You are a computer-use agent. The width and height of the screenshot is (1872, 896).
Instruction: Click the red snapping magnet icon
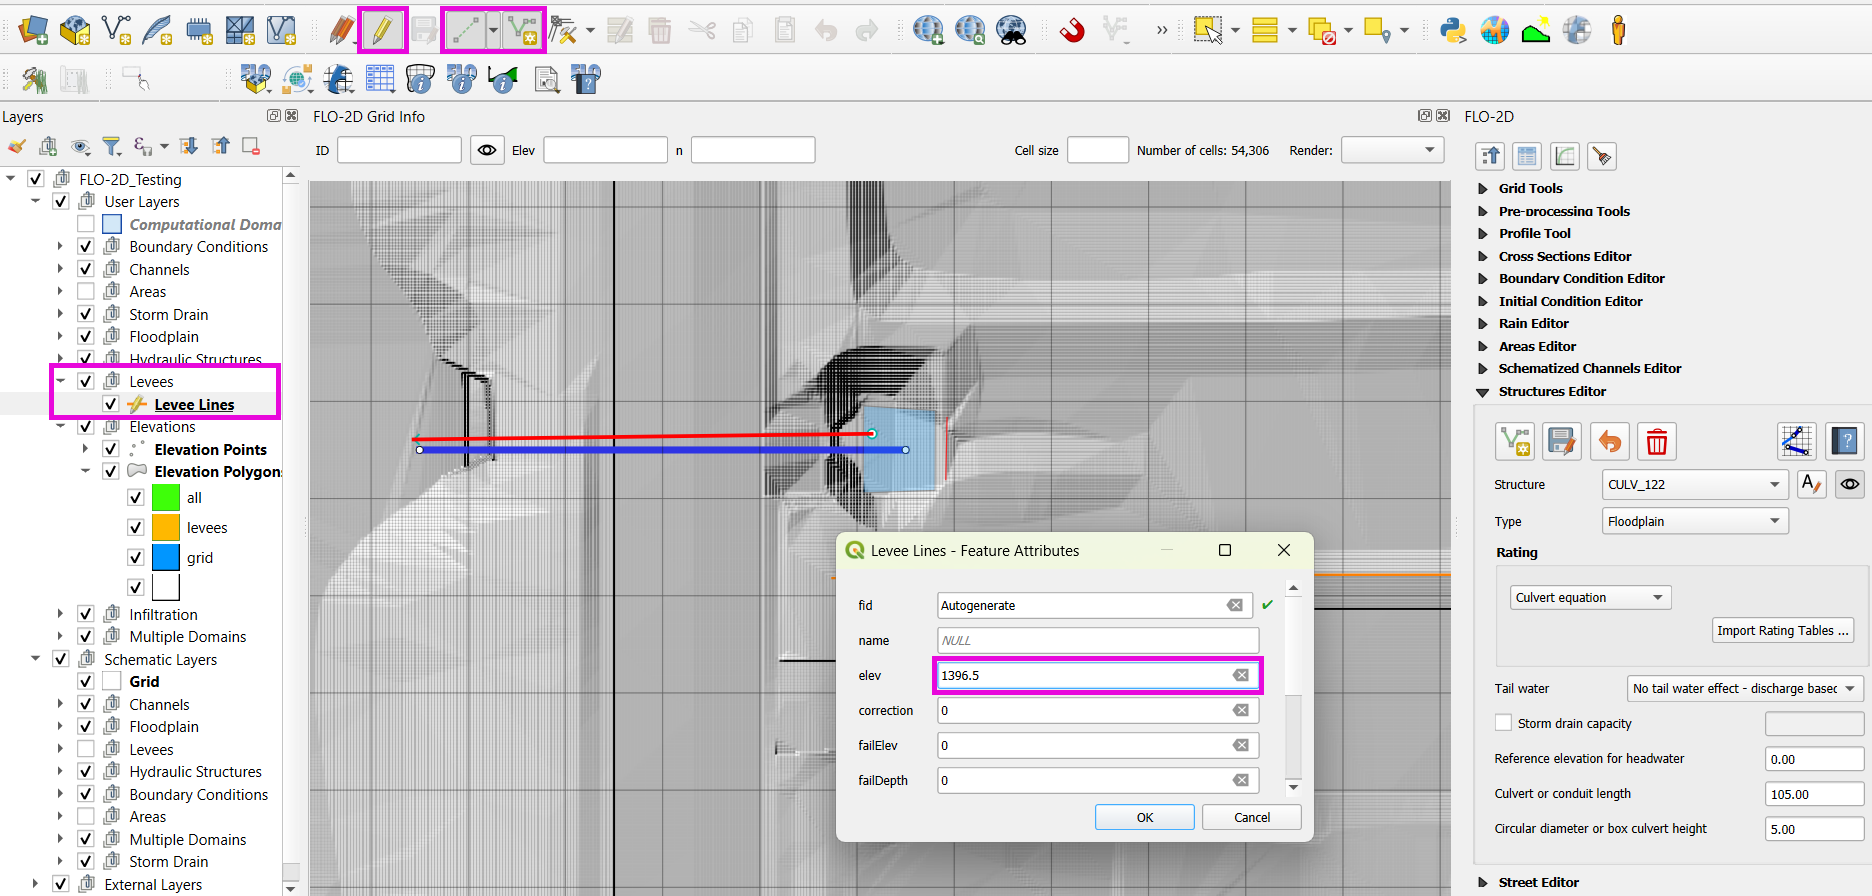coord(1072,30)
